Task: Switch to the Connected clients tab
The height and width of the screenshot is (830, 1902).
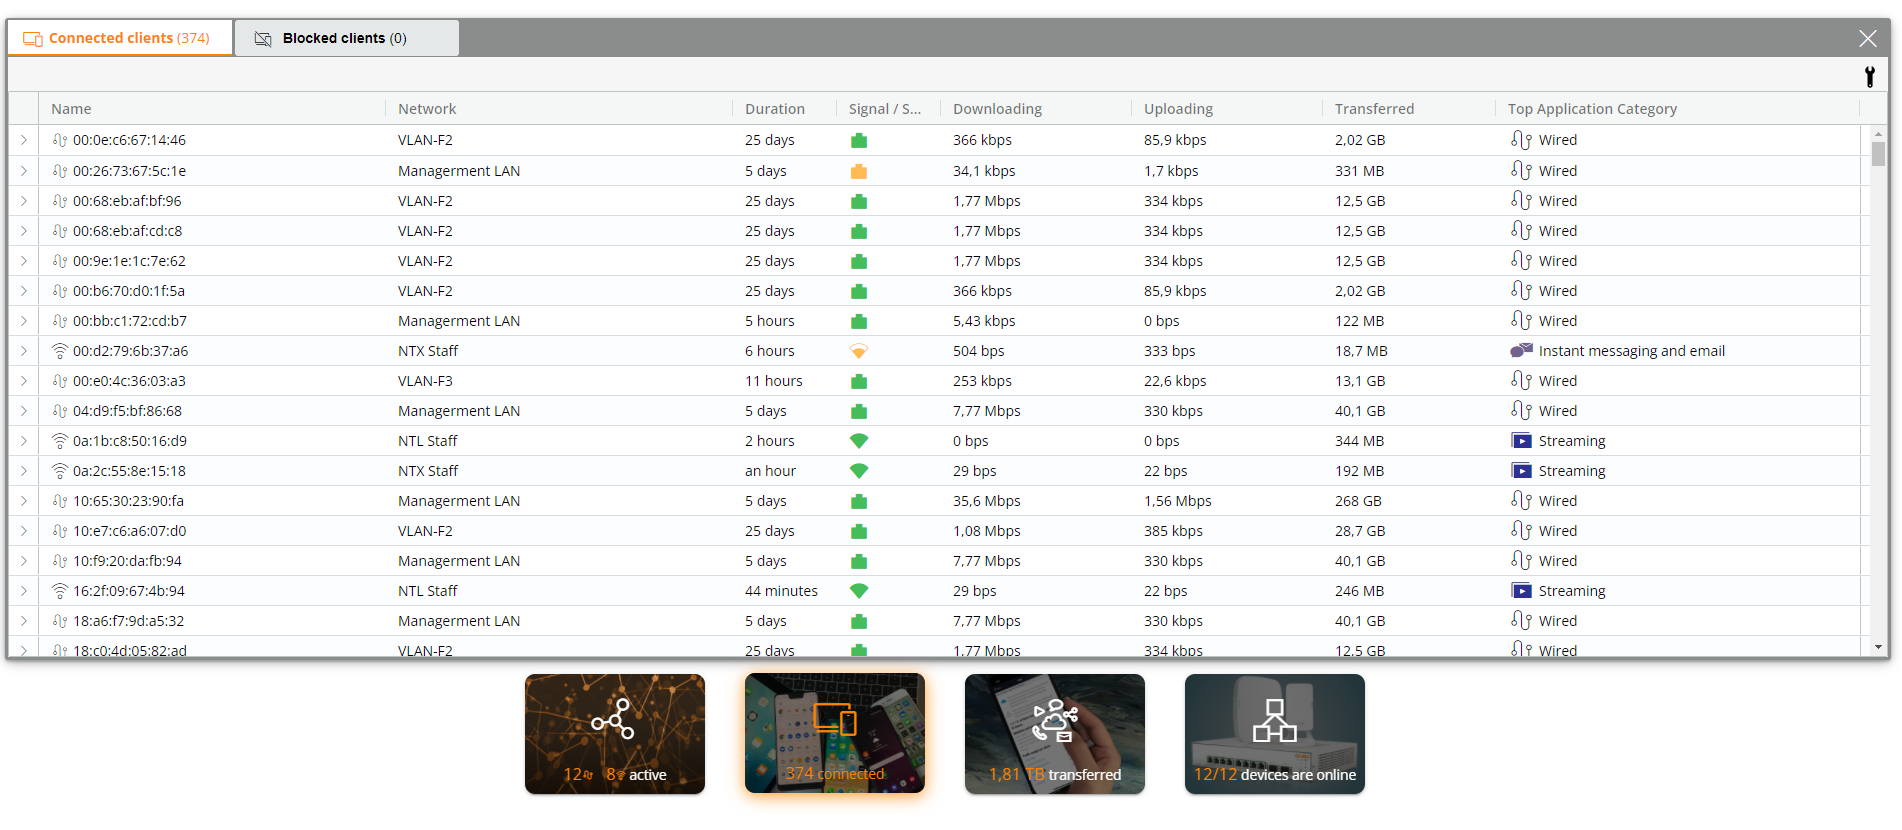Action: (x=120, y=38)
